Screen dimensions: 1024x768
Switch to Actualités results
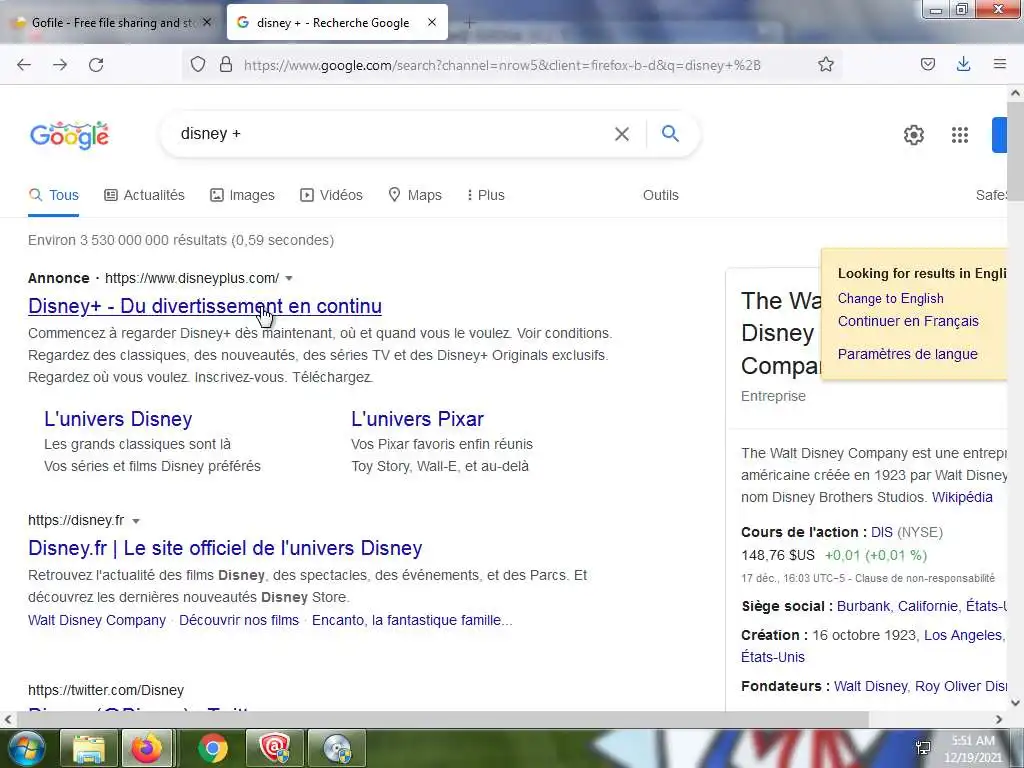[x=144, y=195]
